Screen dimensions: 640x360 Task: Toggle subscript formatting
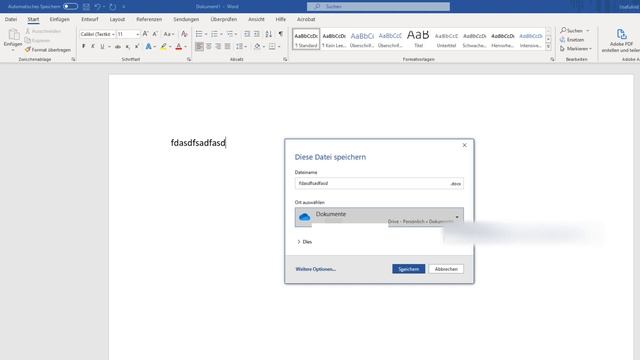pyautogui.click(x=128, y=47)
